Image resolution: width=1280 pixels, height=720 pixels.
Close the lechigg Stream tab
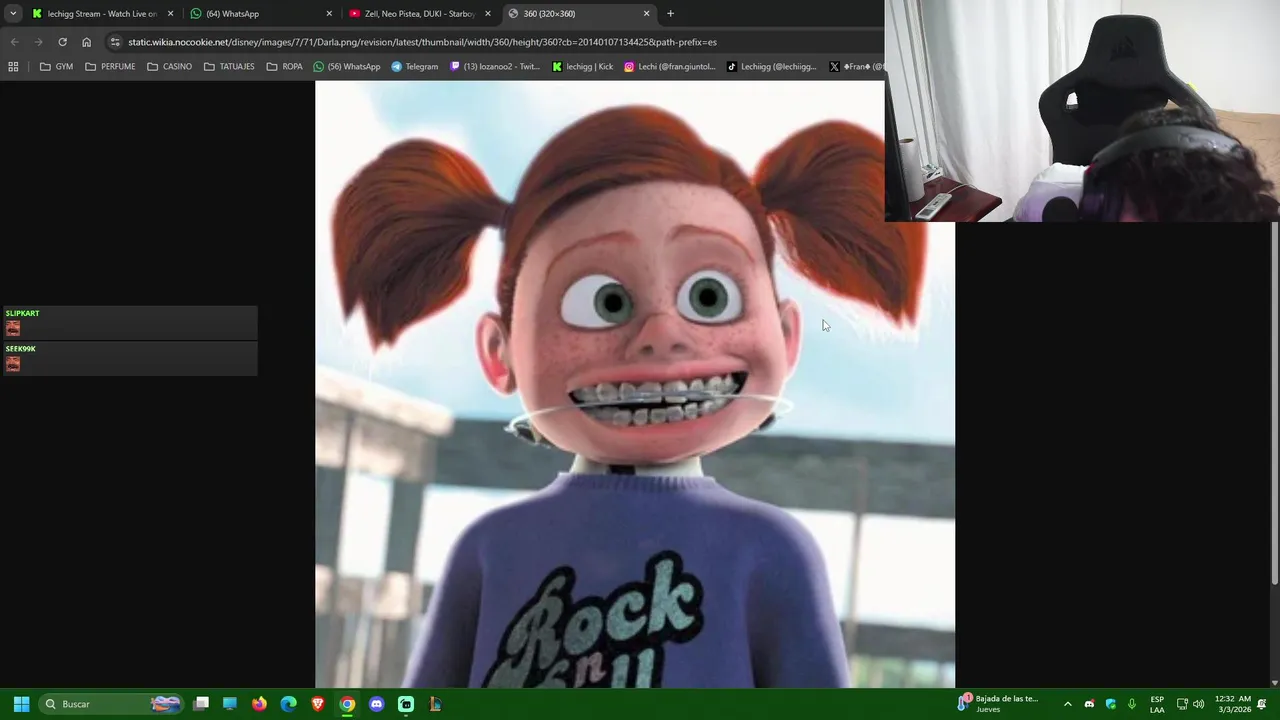click(x=171, y=14)
